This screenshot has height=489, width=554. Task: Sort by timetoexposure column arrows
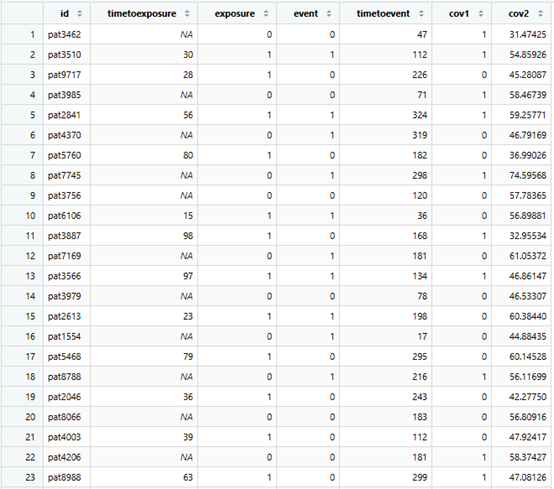(187, 14)
